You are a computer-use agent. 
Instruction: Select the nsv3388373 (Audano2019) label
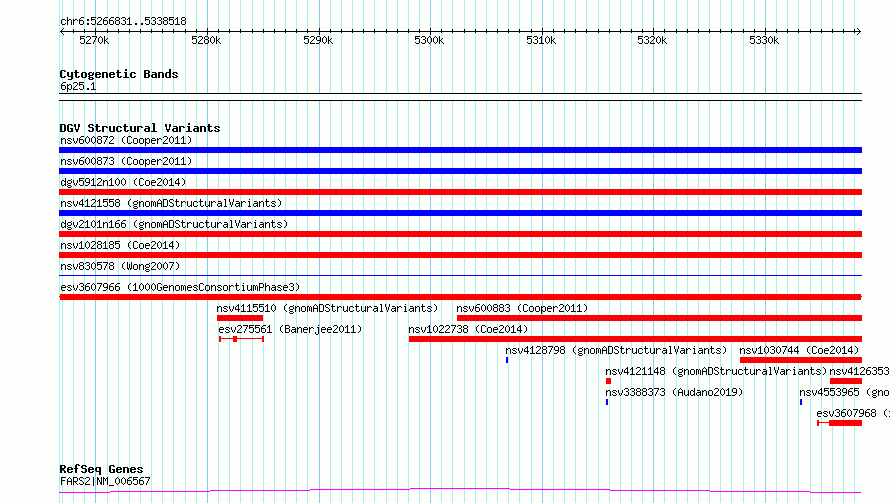pyautogui.click(x=674, y=392)
